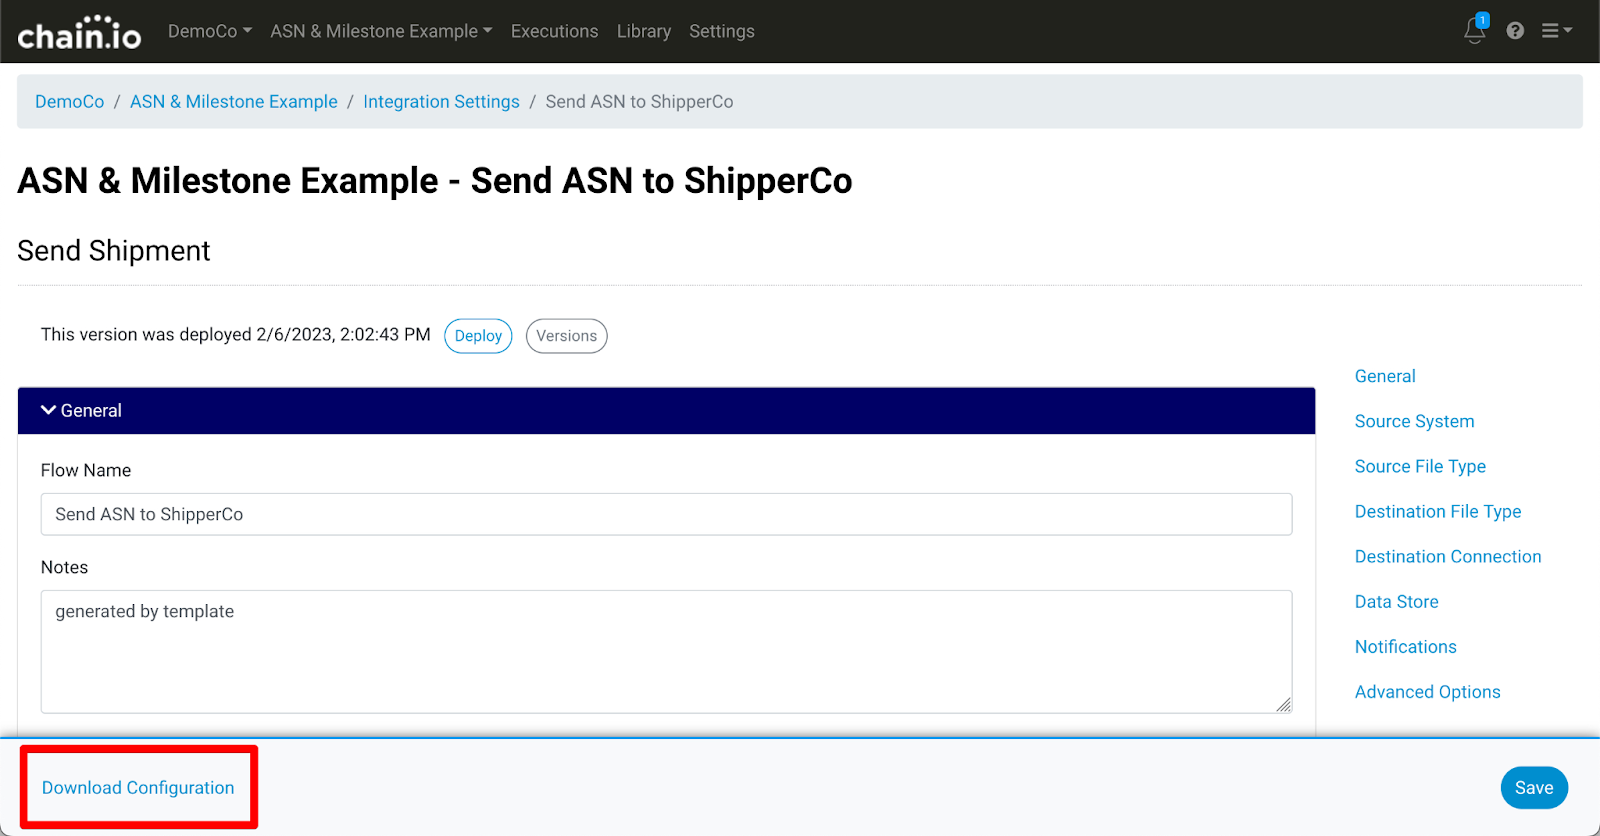Image resolution: width=1600 pixels, height=836 pixels.
Task: Click the Save button
Action: tap(1534, 788)
